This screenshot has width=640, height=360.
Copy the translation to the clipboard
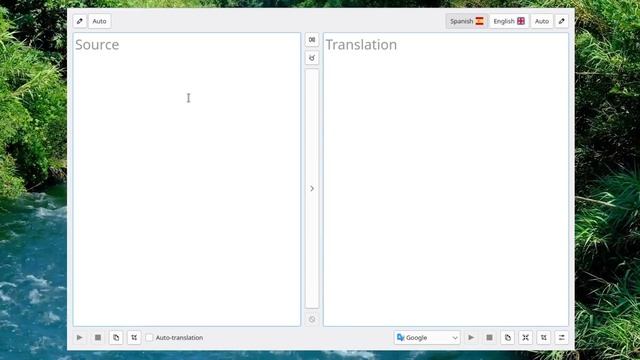pyautogui.click(x=507, y=338)
